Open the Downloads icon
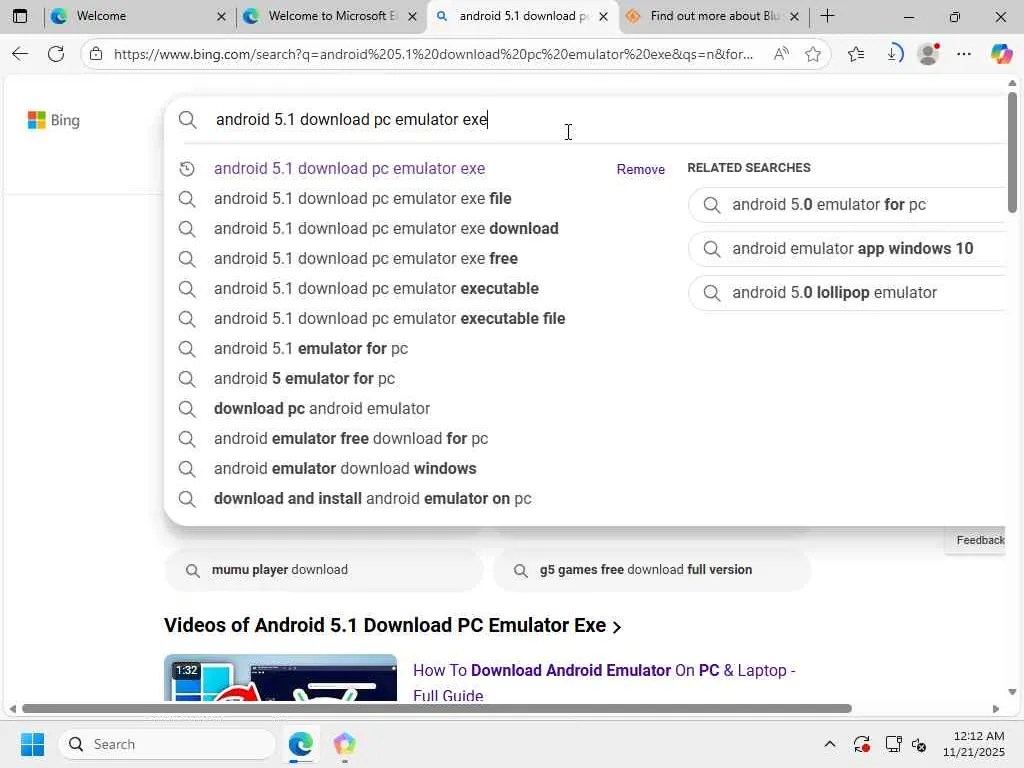1024x768 pixels. [x=894, y=54]
